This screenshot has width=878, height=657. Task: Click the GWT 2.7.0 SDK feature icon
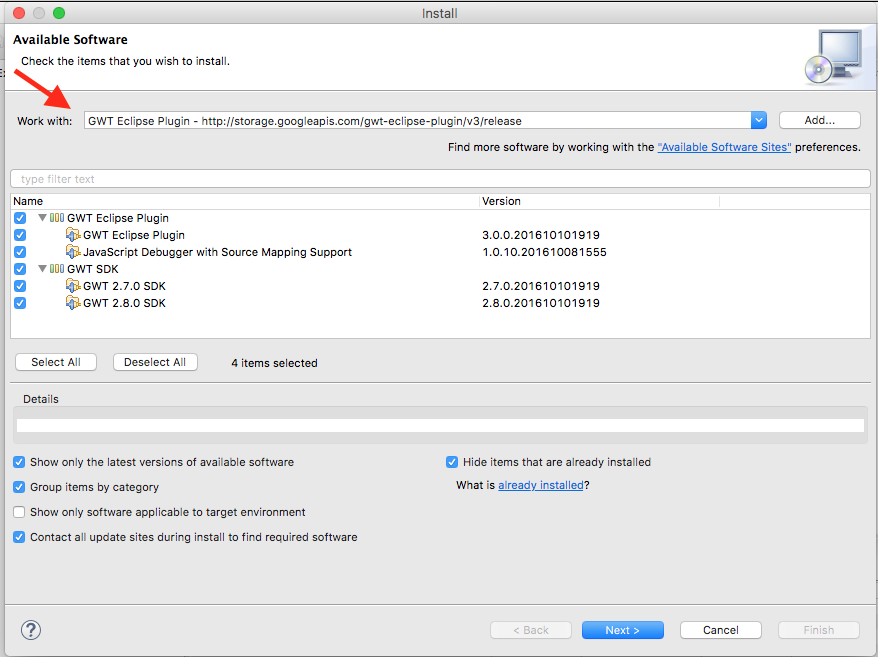pos(73,286)
